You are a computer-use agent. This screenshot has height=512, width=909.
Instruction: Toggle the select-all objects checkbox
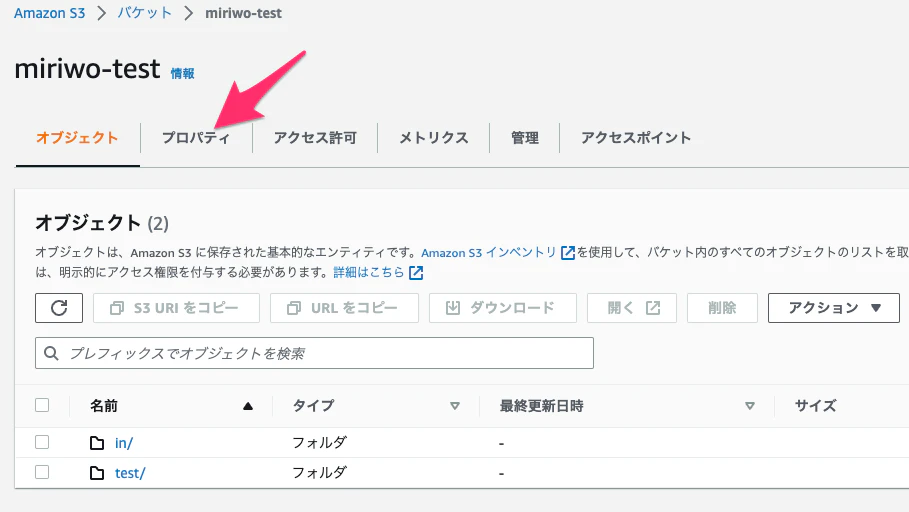(42, 405)
